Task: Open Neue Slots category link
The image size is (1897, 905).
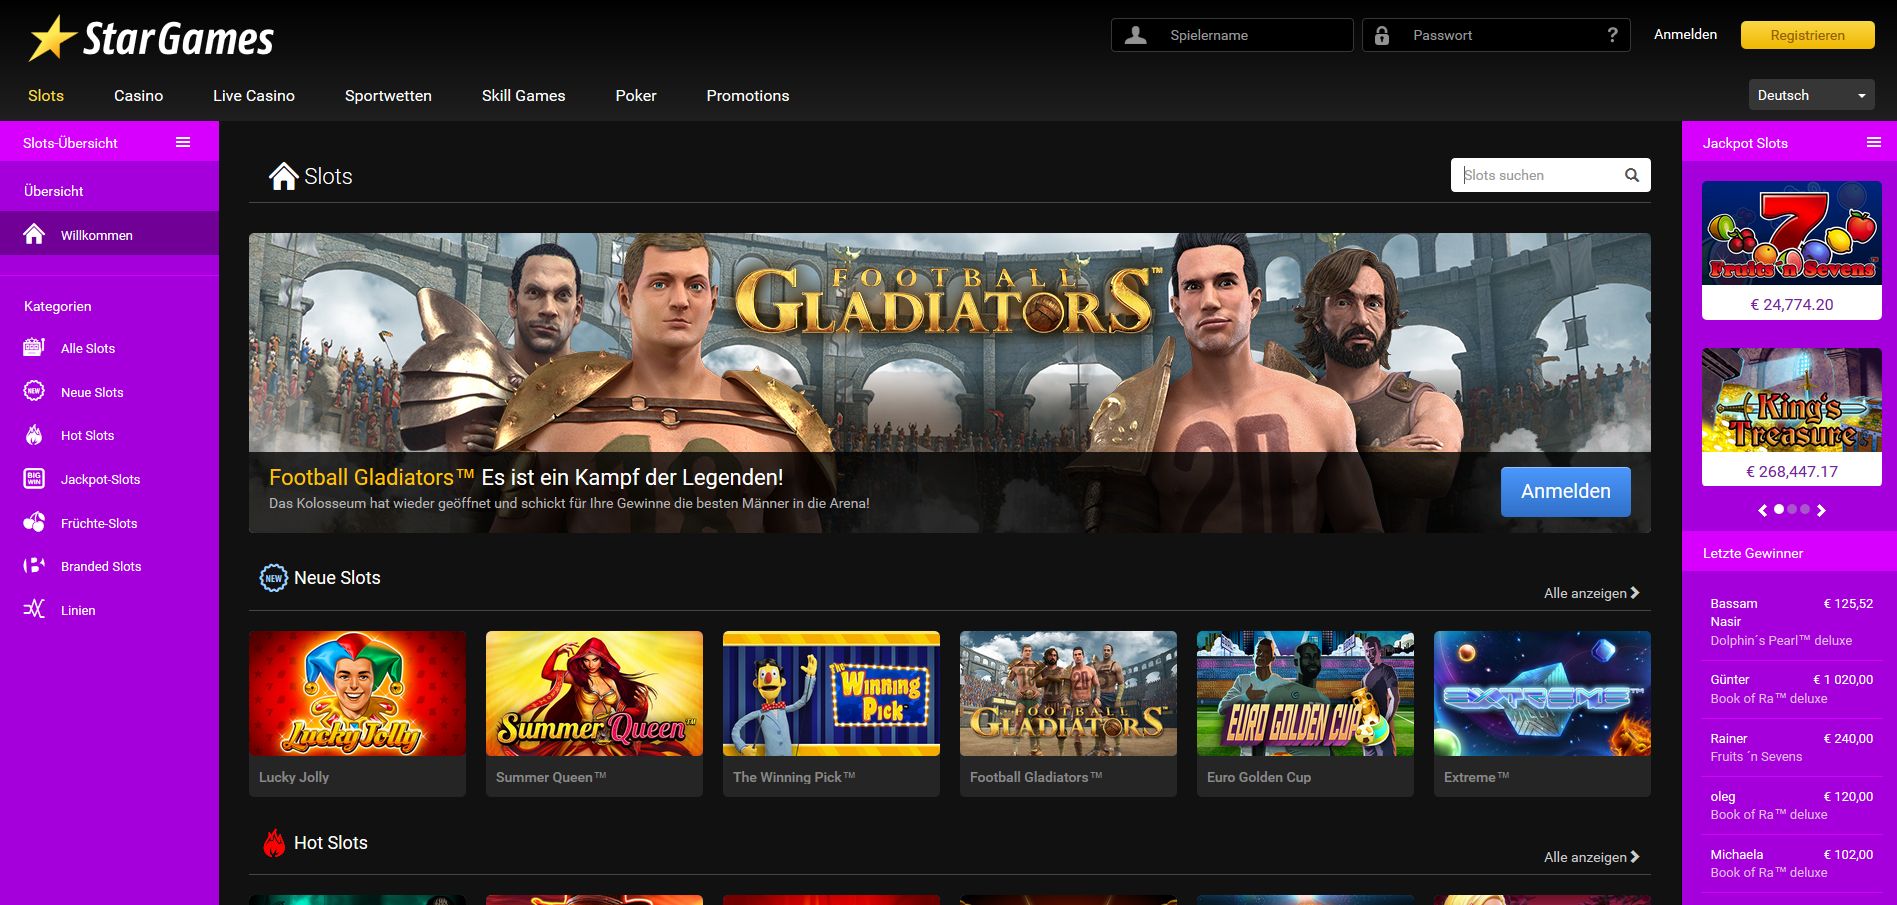Action: (x=92, y=392)
